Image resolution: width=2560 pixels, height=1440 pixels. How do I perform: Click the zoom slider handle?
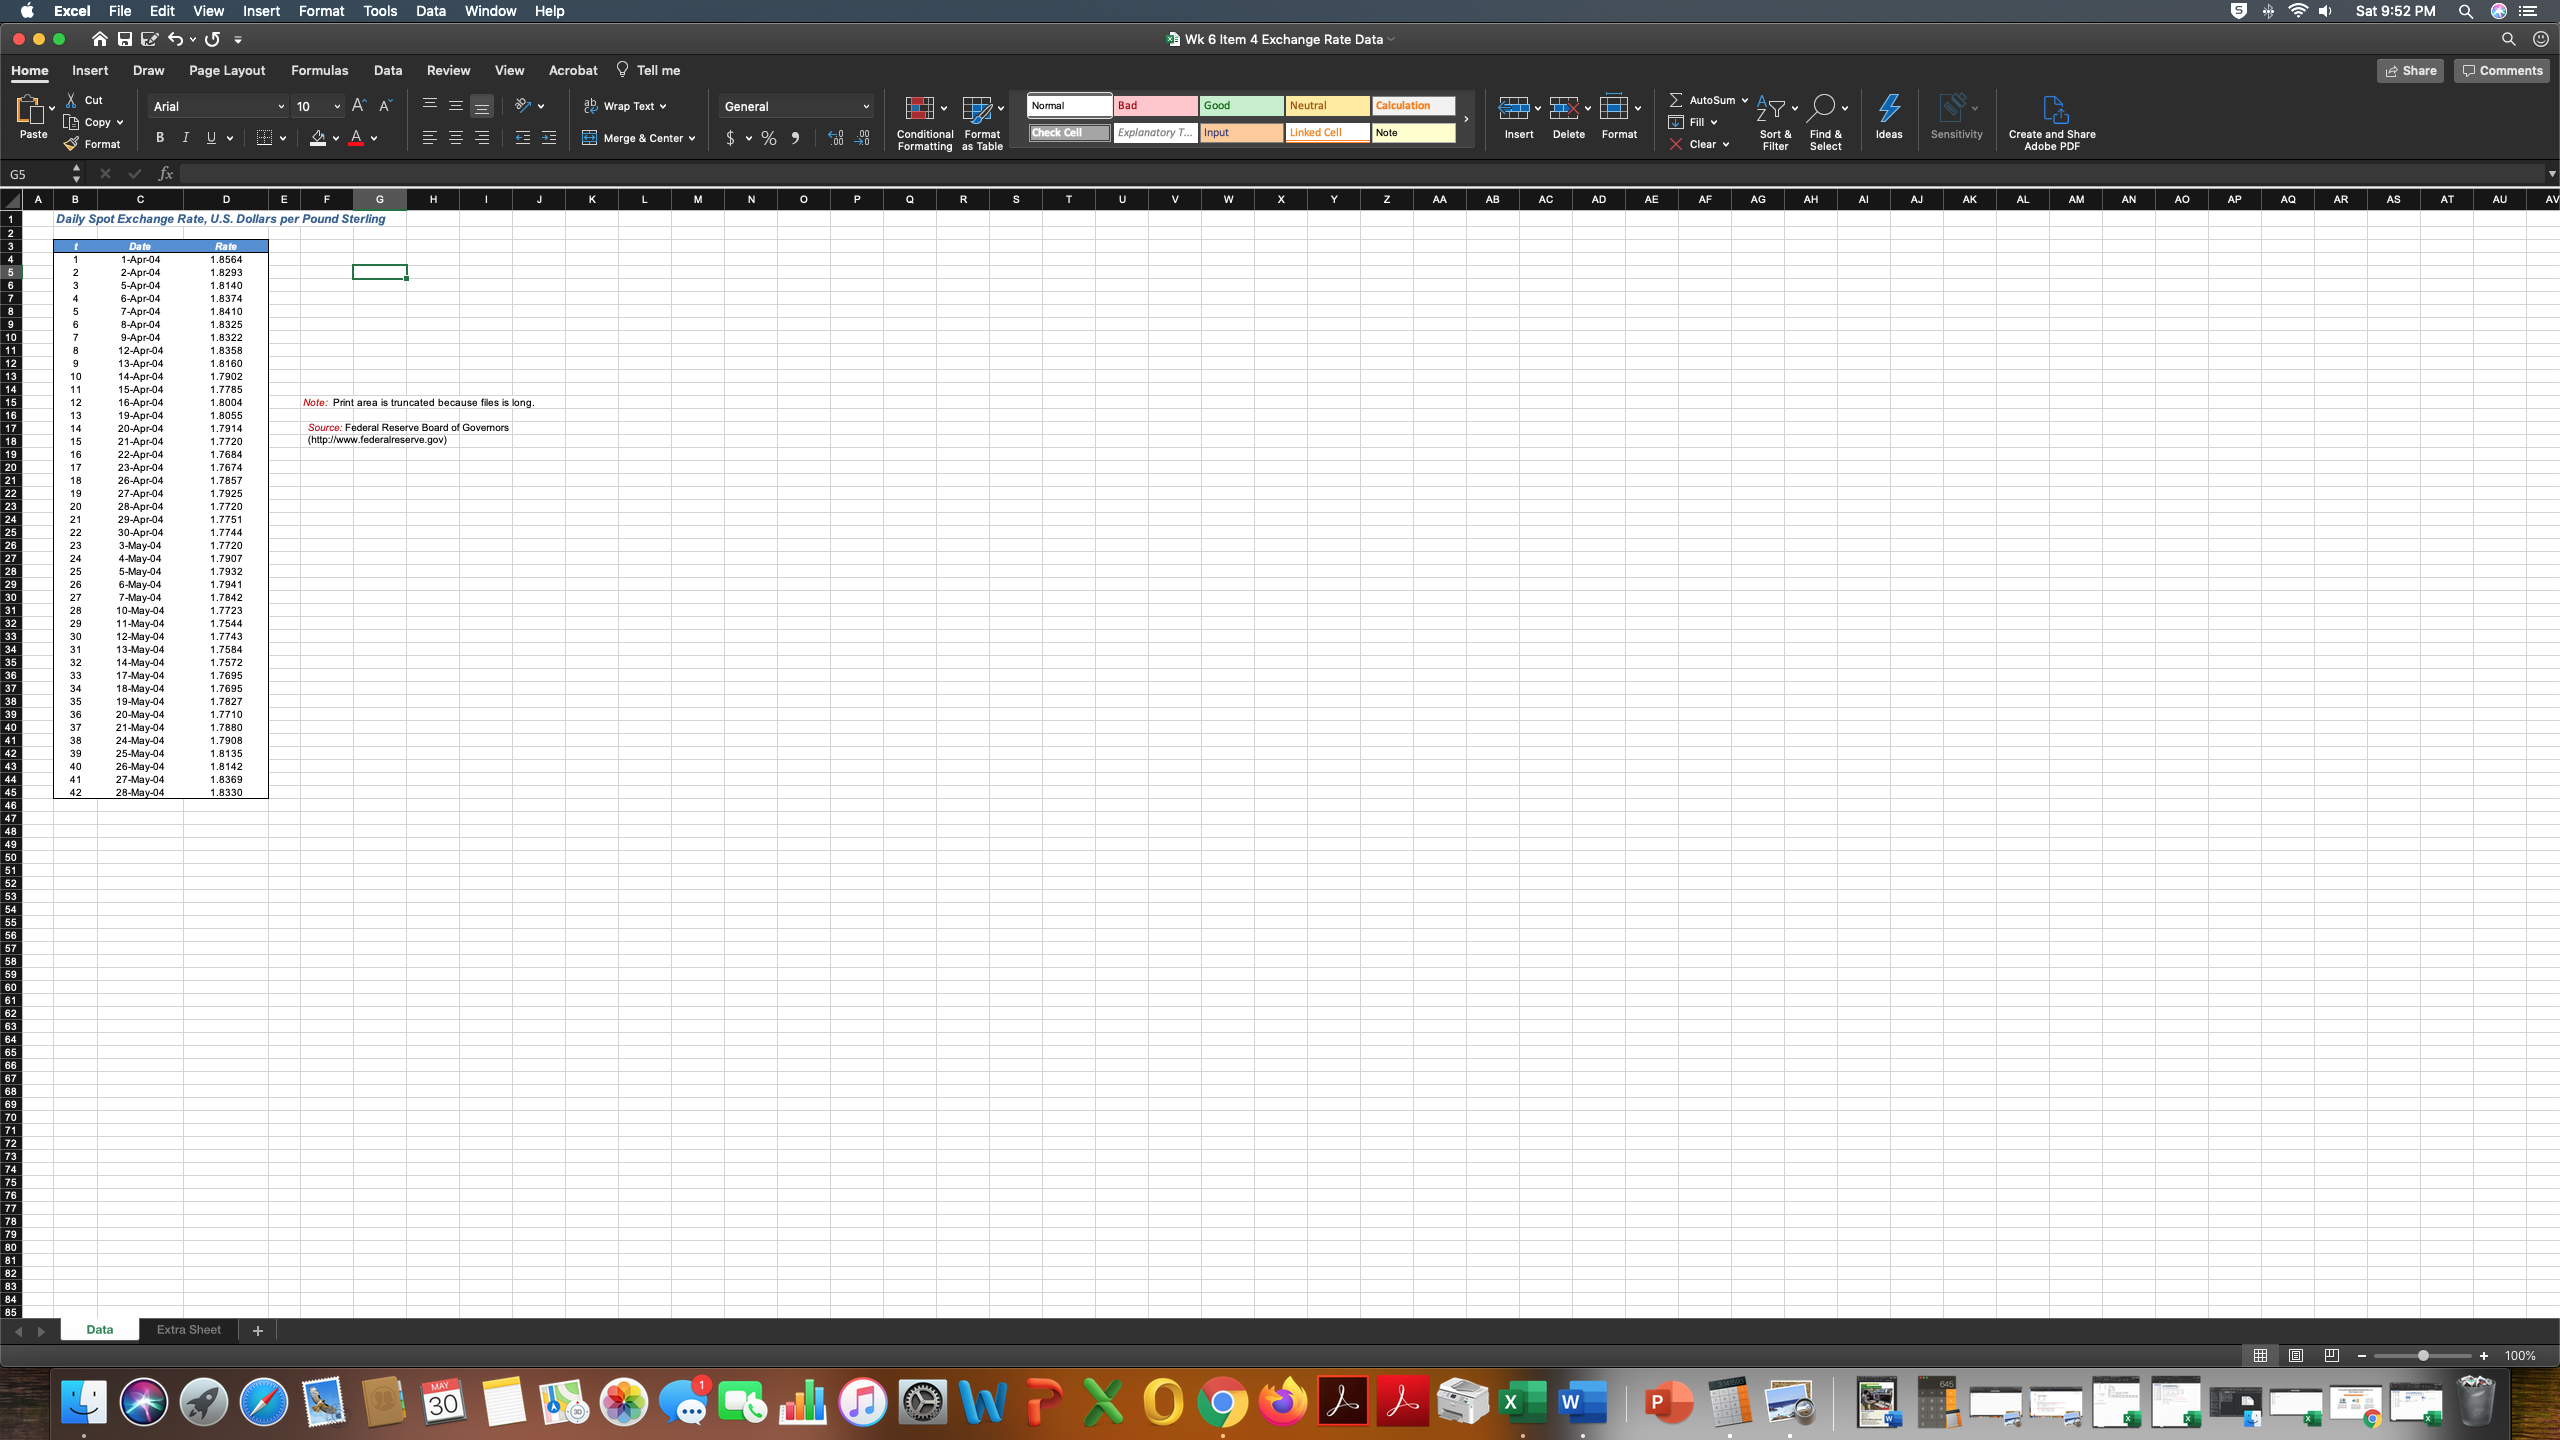pos(2423,1356)
